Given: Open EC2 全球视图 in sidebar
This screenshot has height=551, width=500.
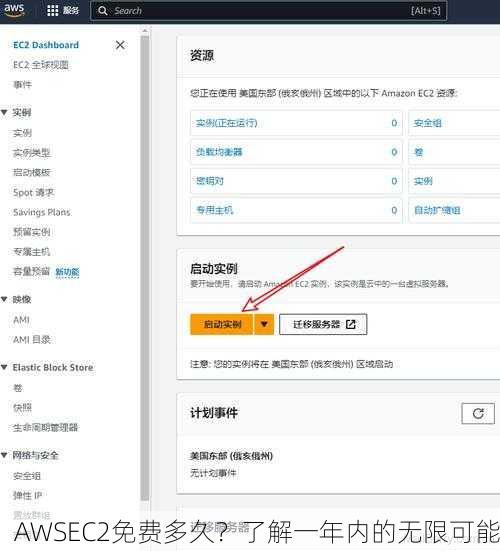Looking at the screenshot, I should point(41,65).
